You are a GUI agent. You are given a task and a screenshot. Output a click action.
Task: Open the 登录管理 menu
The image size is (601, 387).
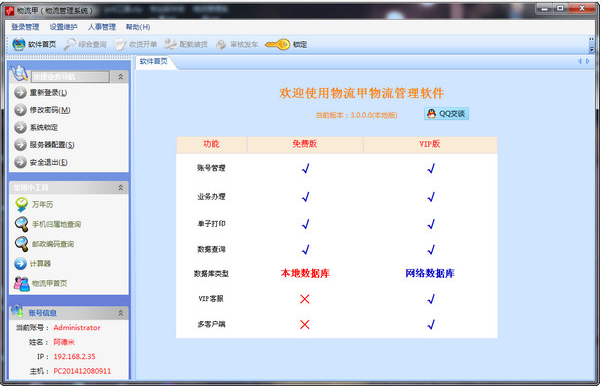tap(25, 27)
